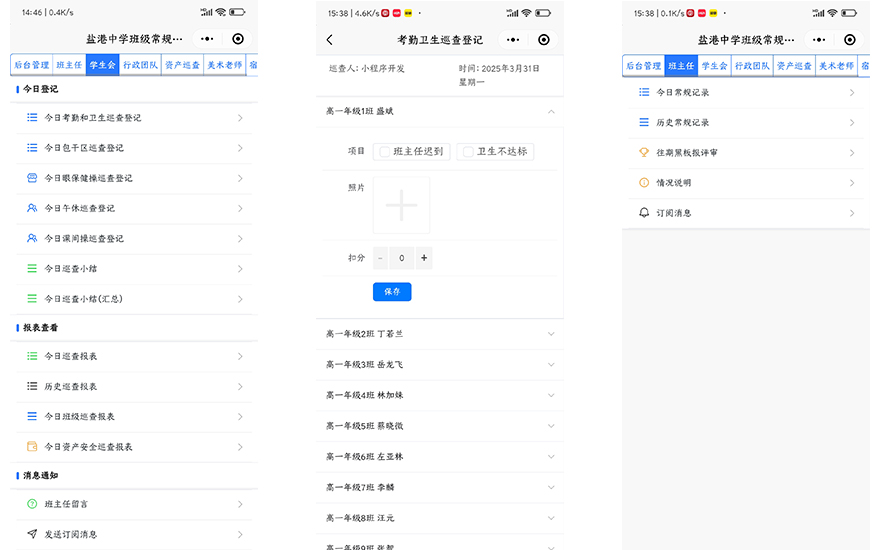Open the 往期黑板报评审 entry

coord(746,152)
